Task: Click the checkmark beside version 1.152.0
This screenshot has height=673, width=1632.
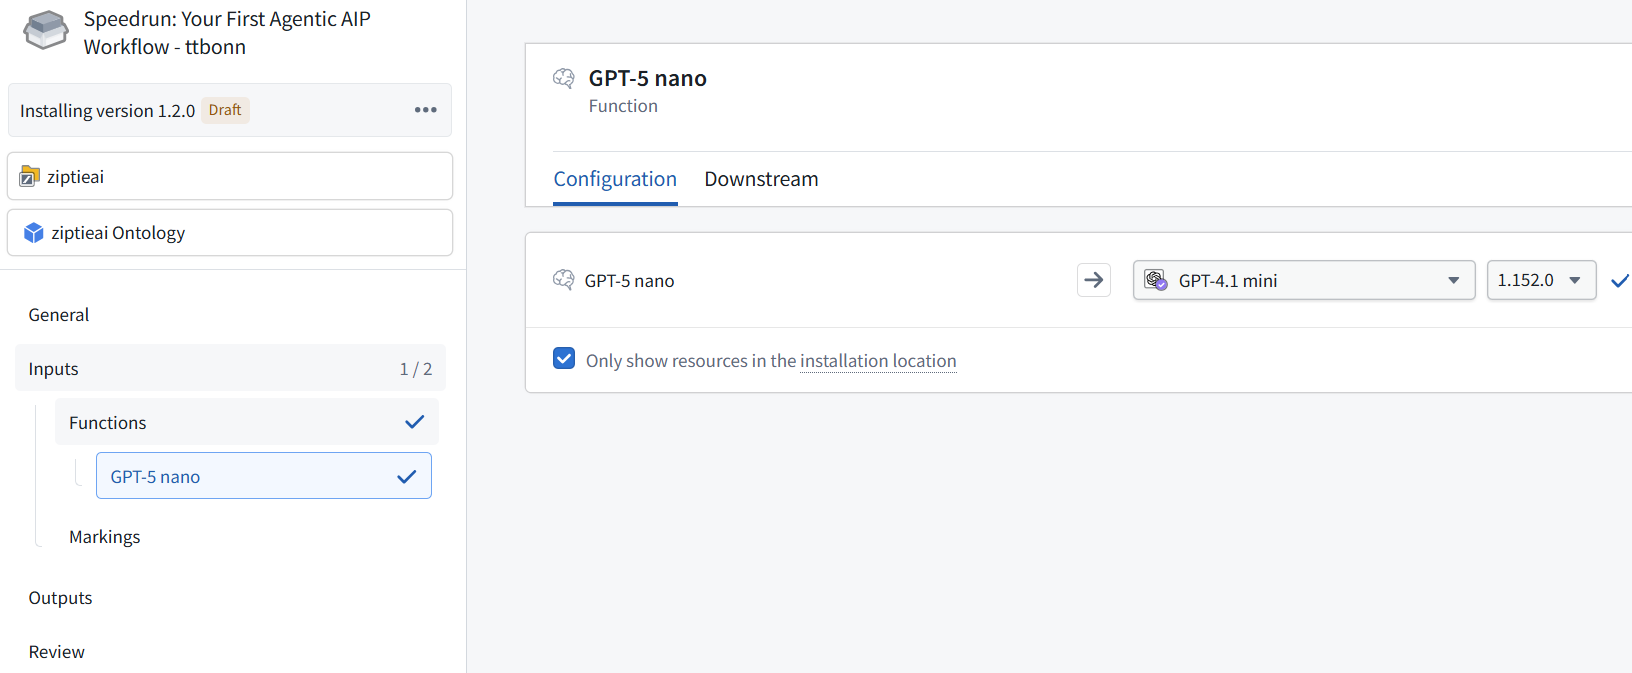Action: [1620, 281]
